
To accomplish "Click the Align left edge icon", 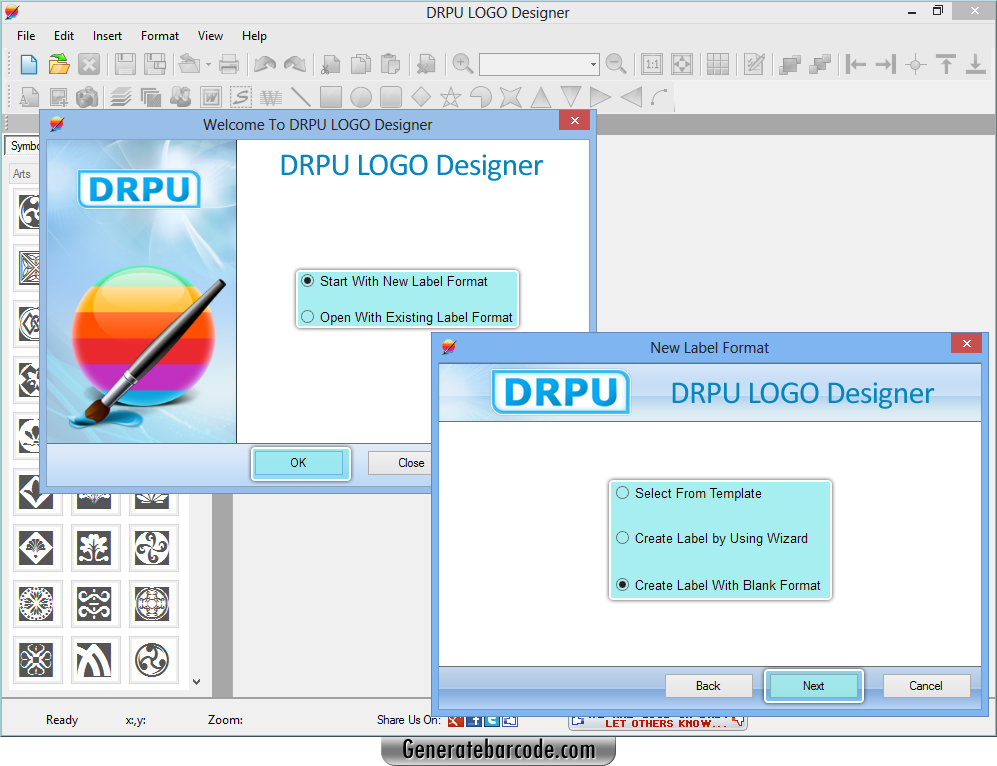I will tap(855, 64).
